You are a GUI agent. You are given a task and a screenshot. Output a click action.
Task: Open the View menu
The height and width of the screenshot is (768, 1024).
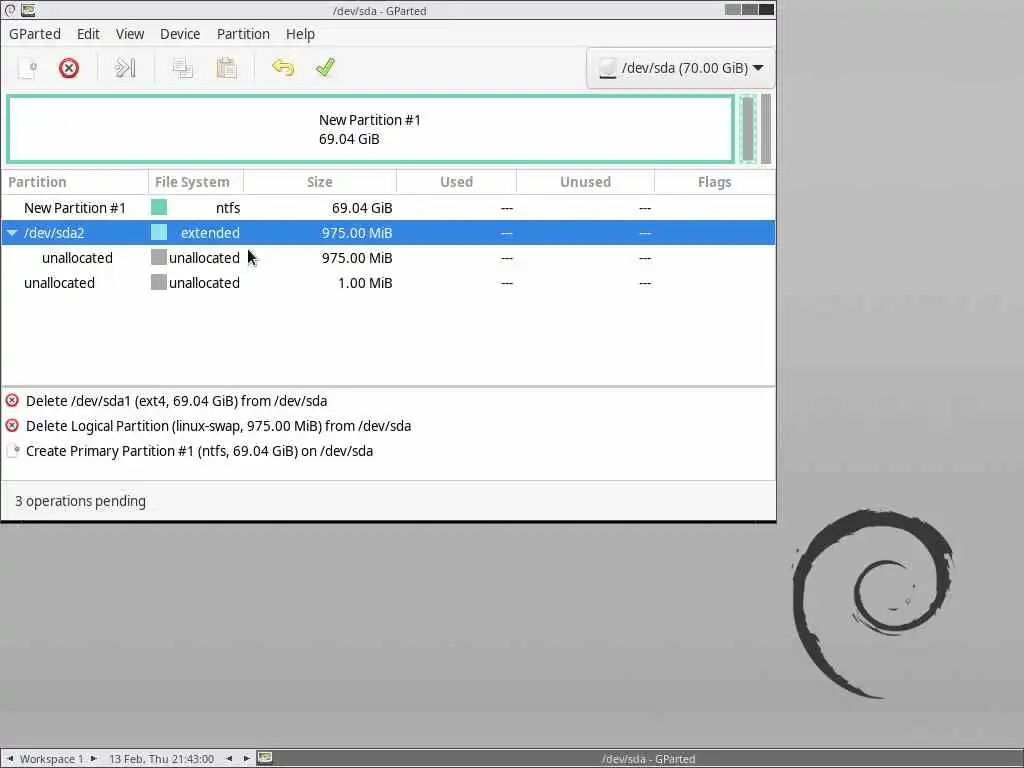point(130,34)
